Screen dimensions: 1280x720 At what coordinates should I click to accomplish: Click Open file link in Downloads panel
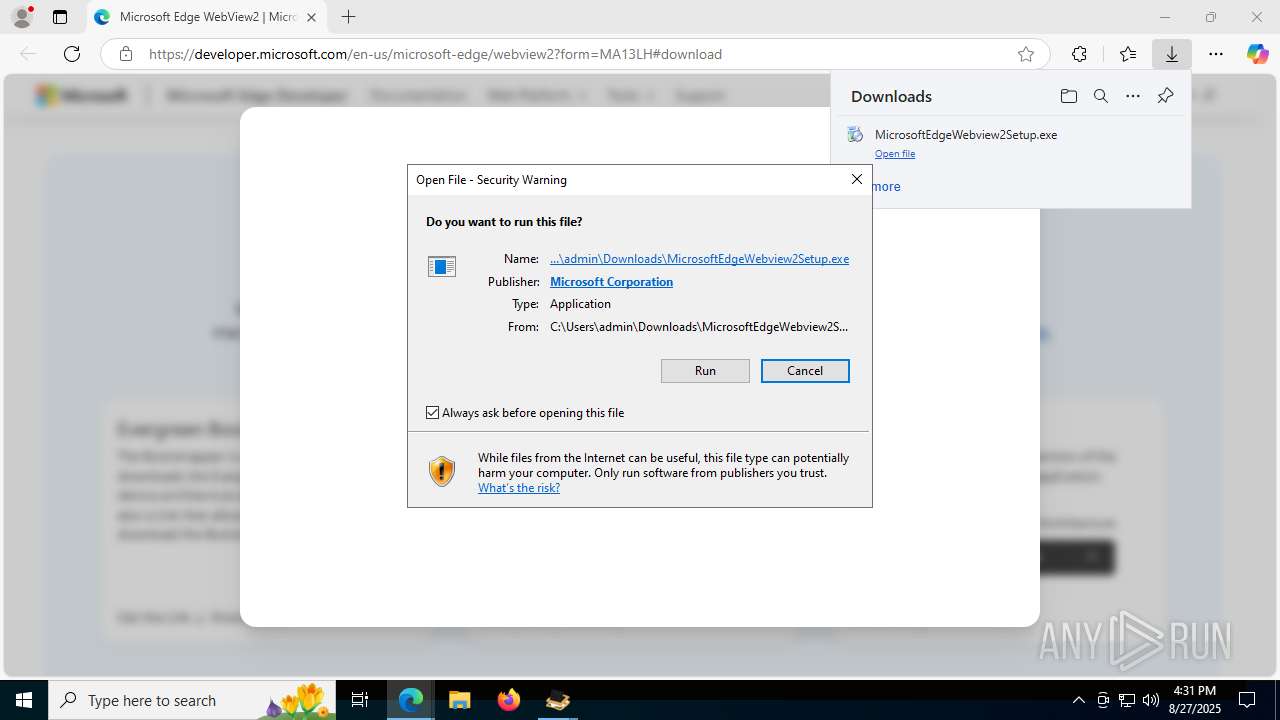(895, 154)
